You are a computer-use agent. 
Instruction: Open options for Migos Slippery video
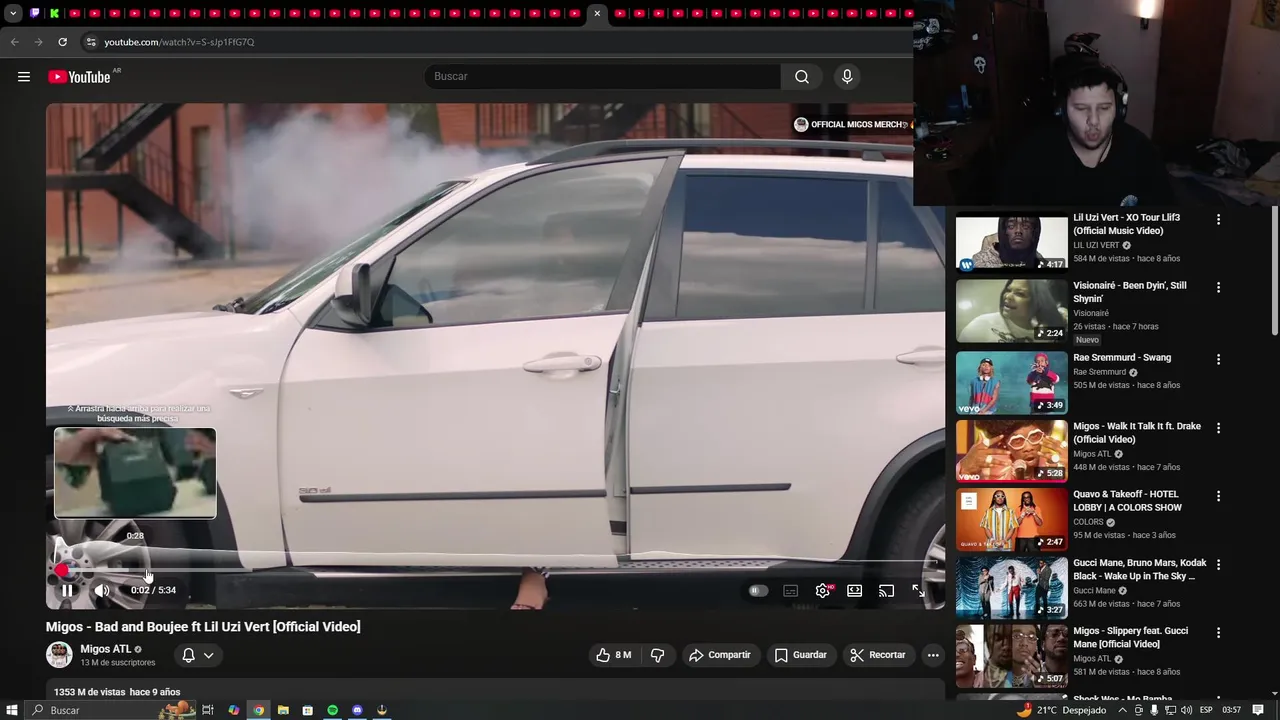1218,633
